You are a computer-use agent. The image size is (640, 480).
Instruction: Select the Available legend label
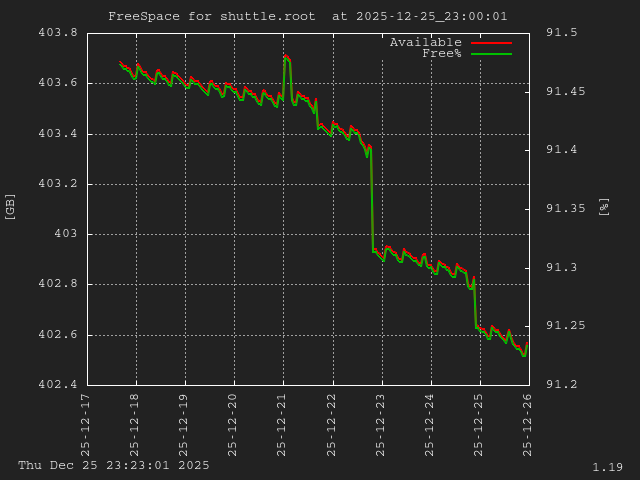pos(425,43)
